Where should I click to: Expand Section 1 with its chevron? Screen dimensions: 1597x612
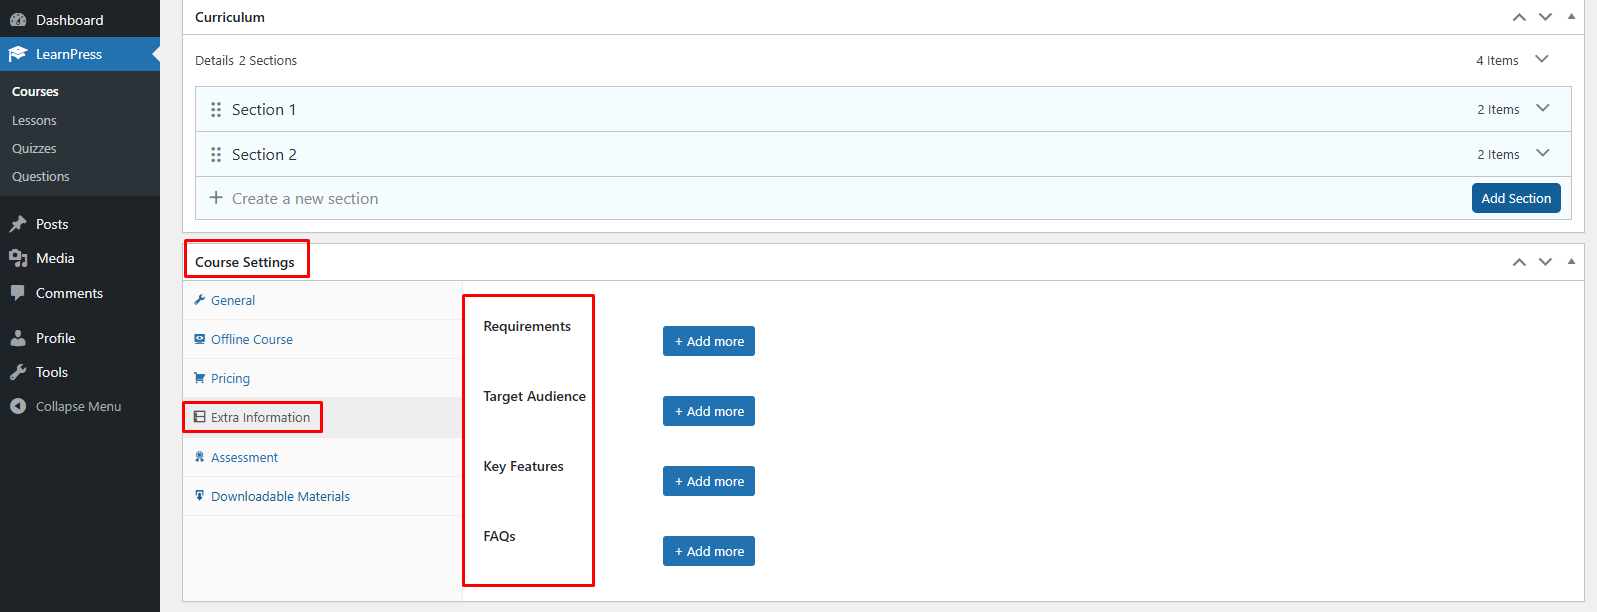[x=1542, y=108]
